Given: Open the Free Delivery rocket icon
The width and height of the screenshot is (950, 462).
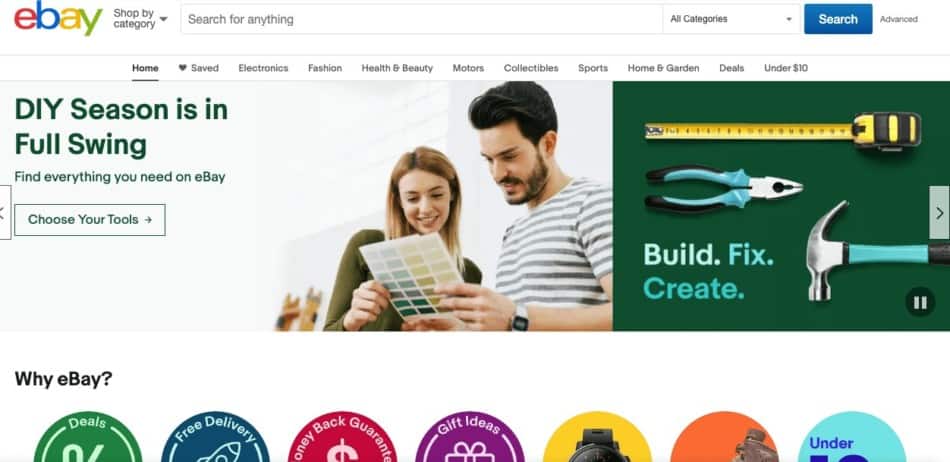Looking at the screenshot, I should pyautogui.click(x=215, y=437).
